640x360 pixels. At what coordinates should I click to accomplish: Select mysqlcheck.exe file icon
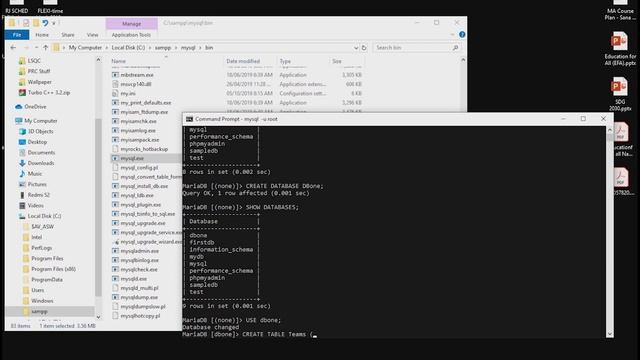point(115,269)
